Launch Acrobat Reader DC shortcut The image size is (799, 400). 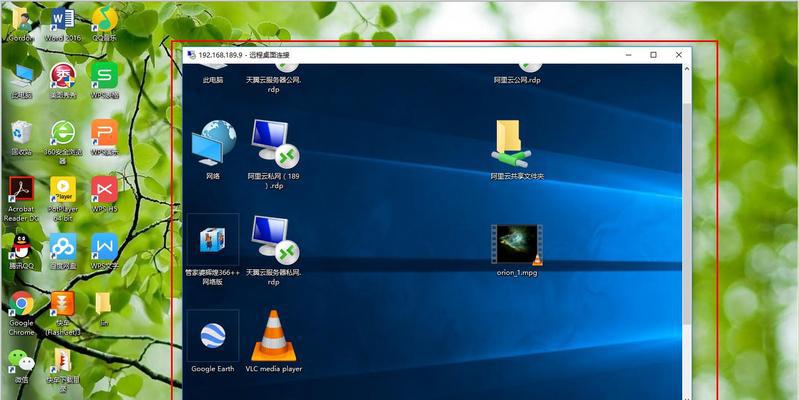[x=21, y=190]
